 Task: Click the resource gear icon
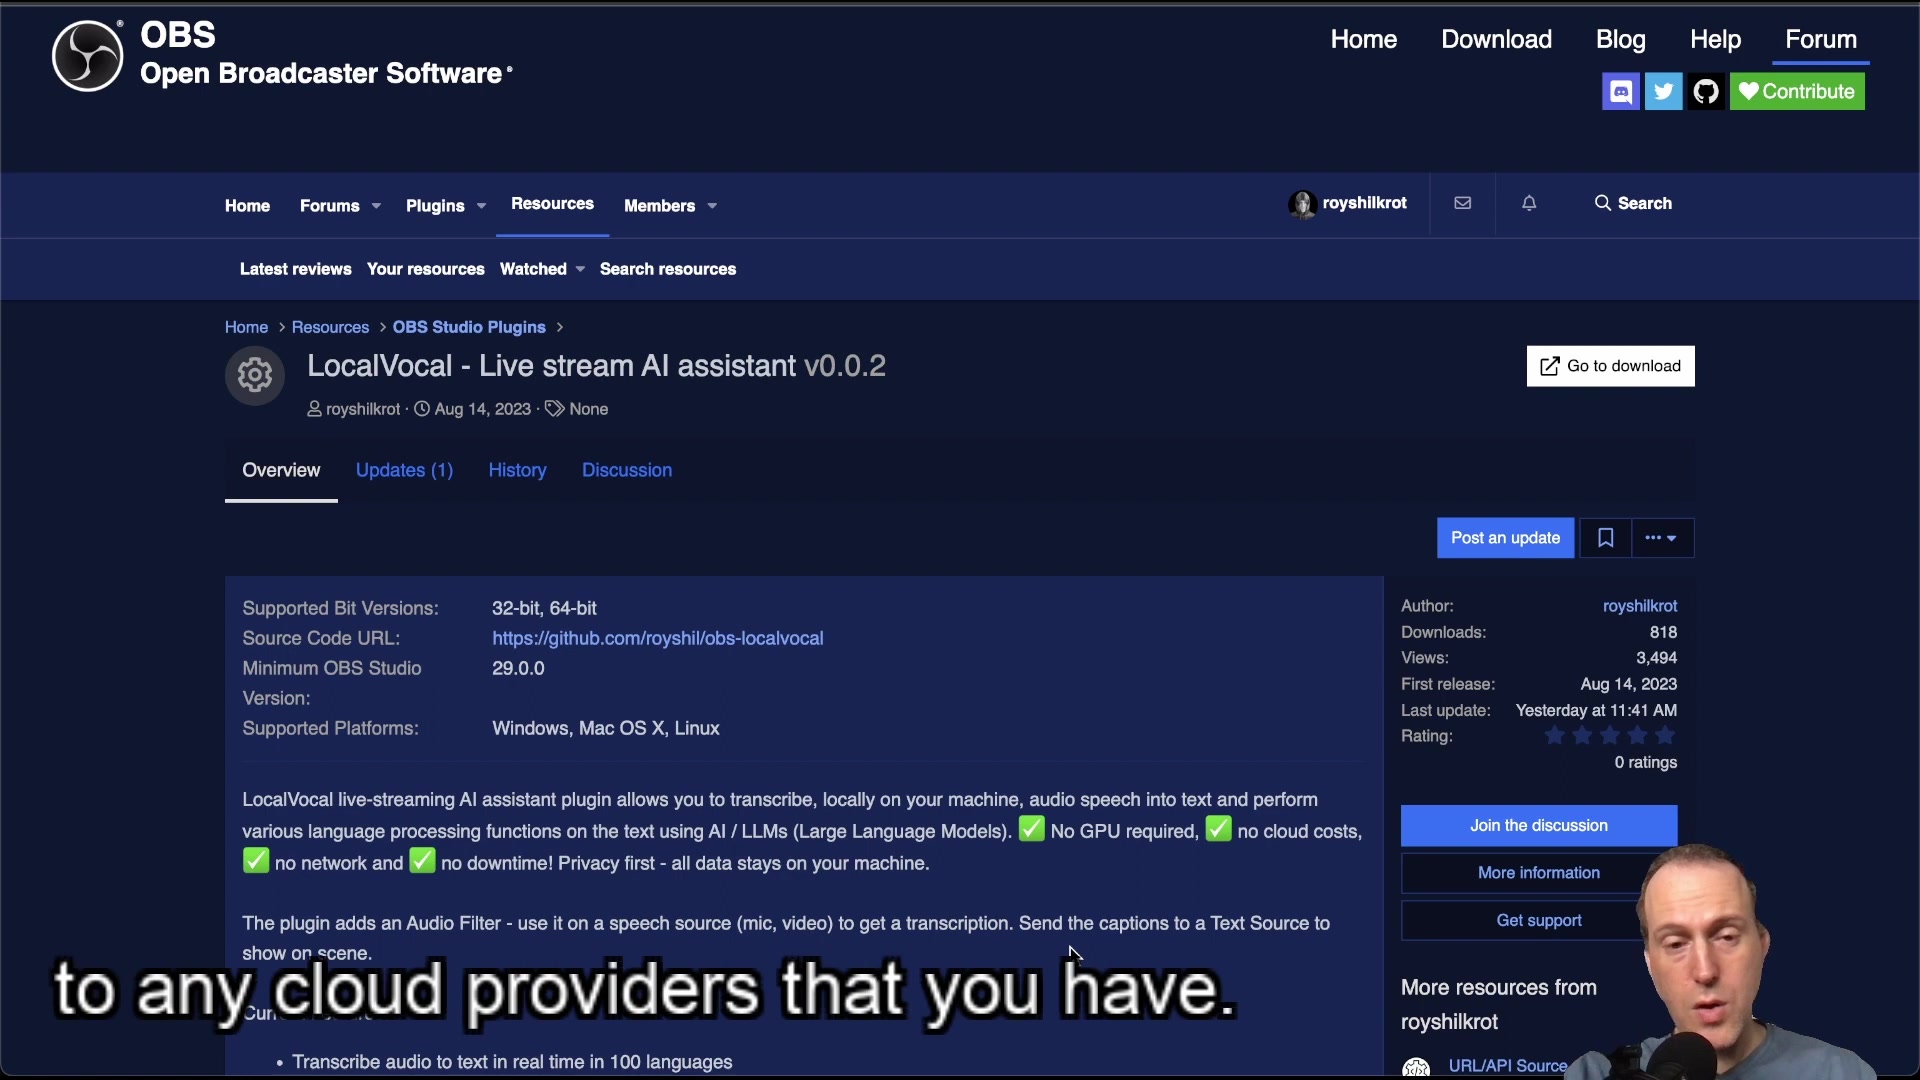coord(255,375)
